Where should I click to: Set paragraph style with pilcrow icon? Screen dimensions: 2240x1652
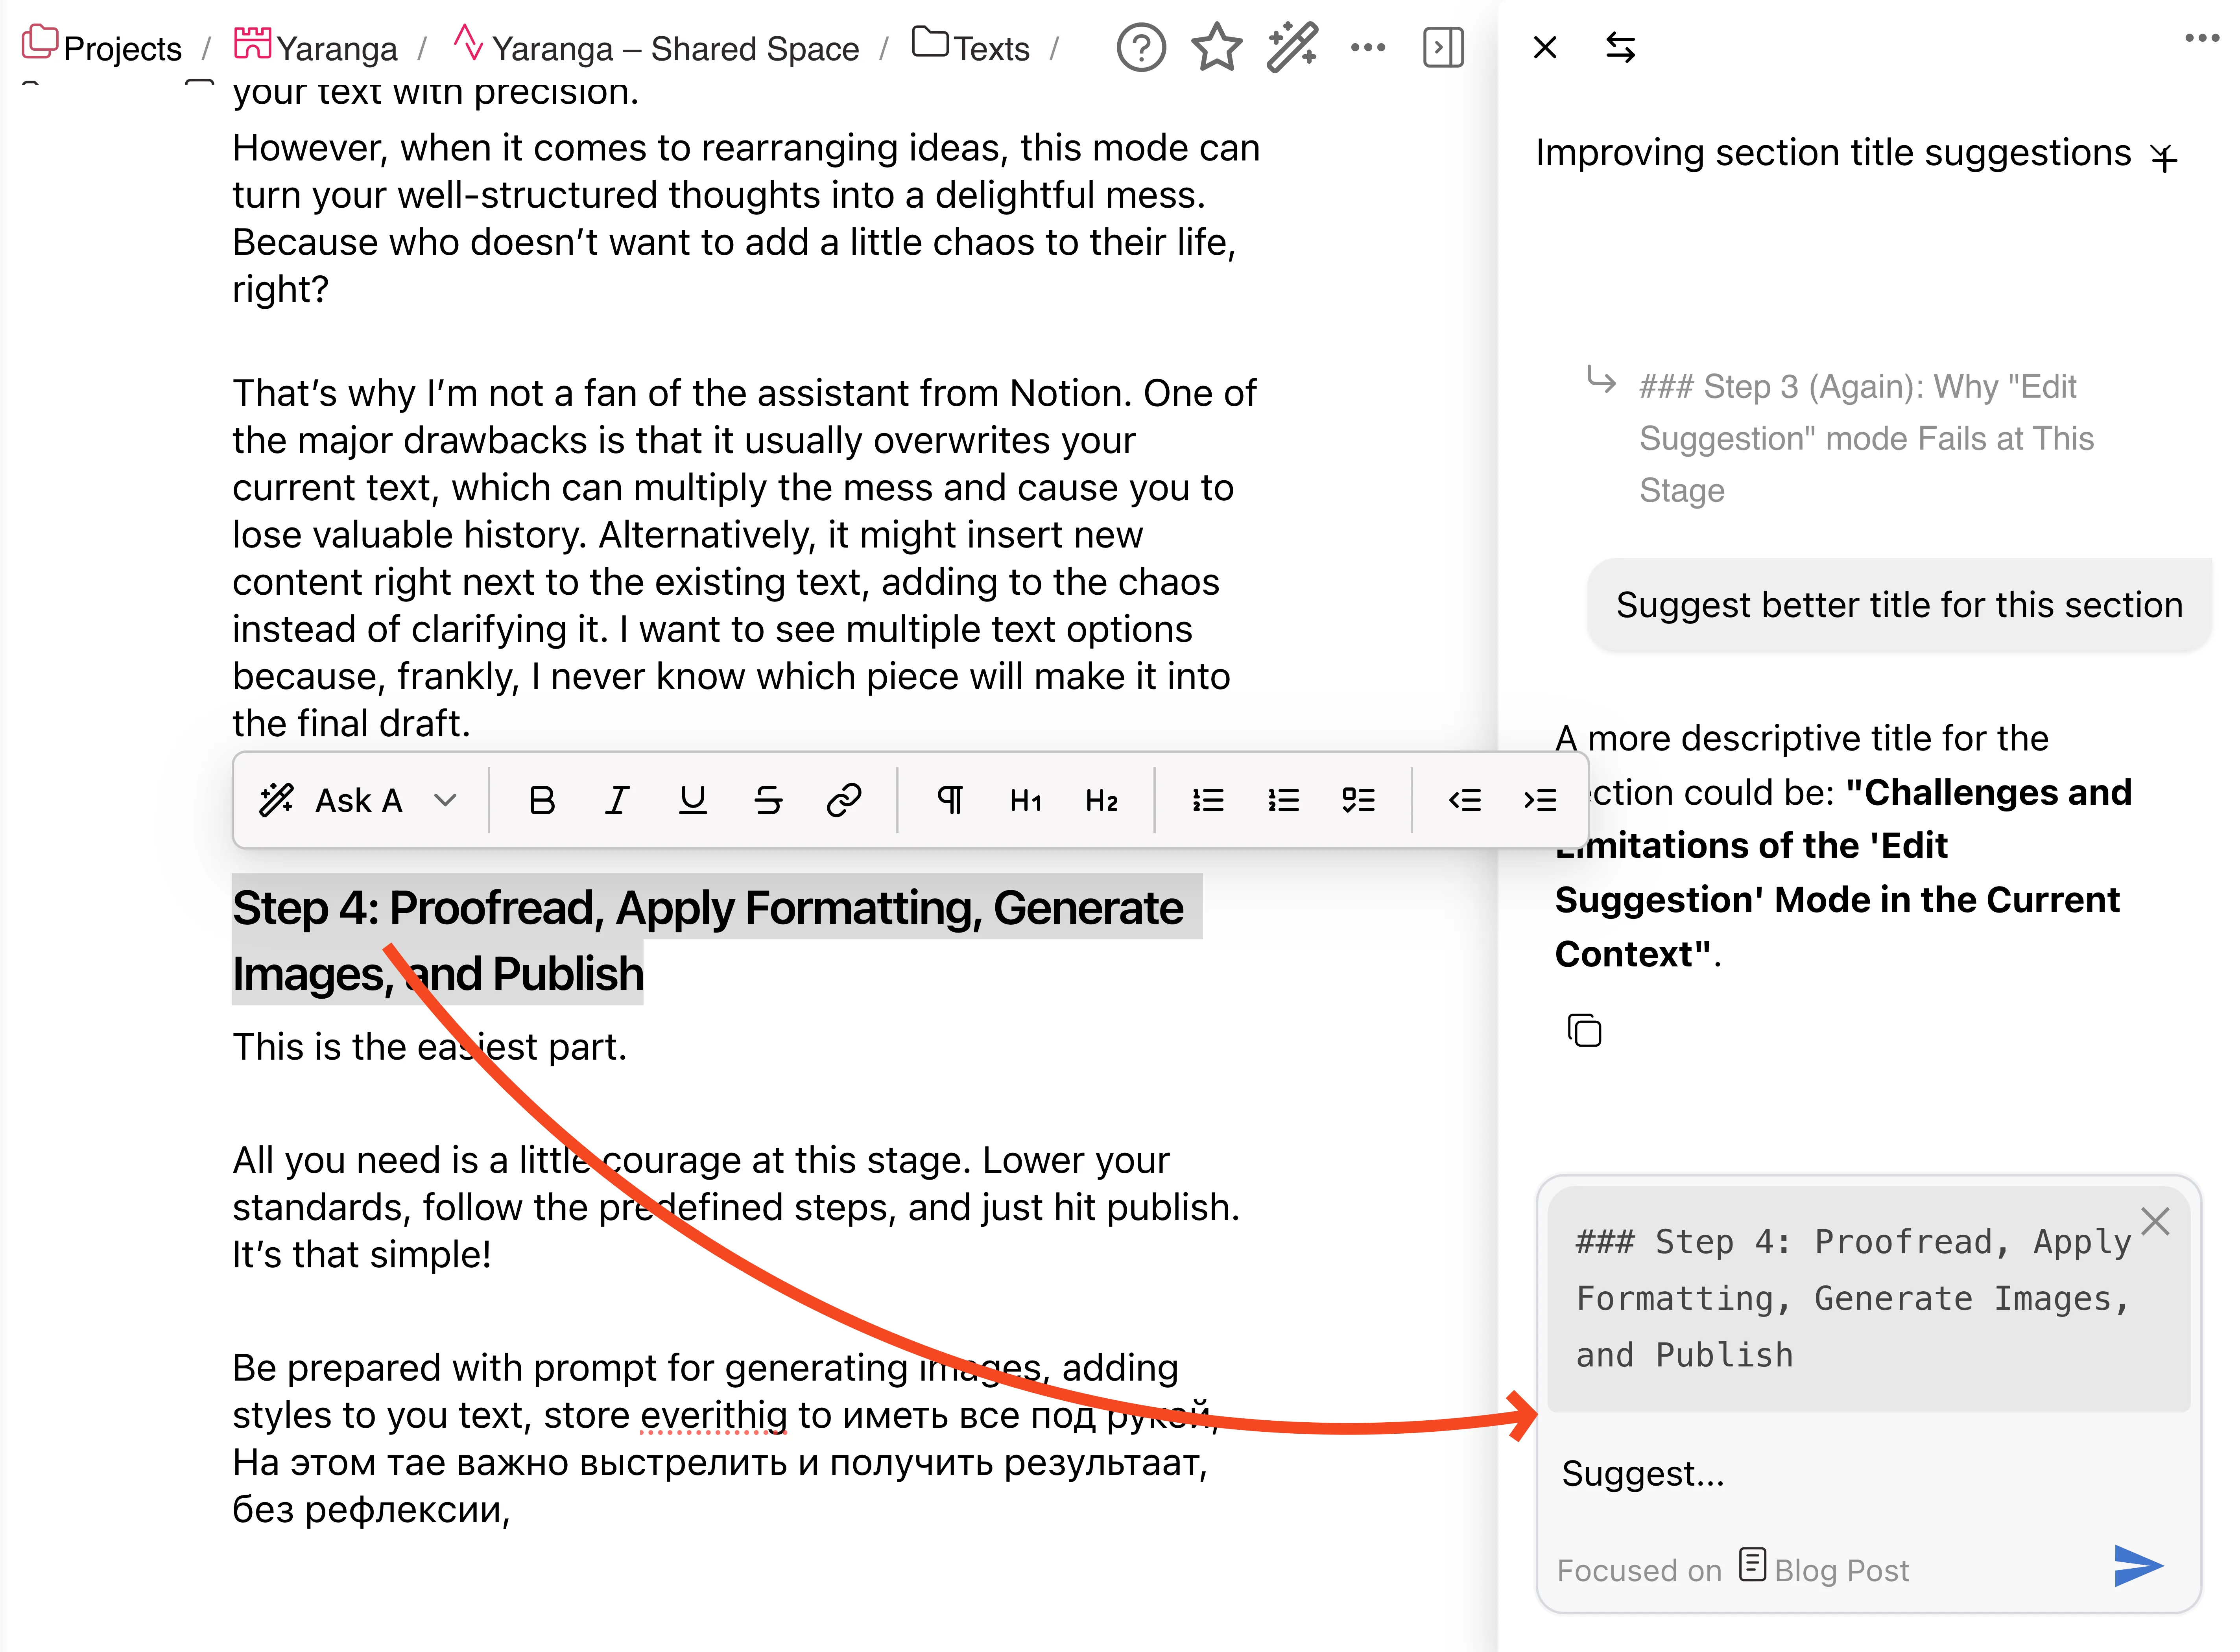[x=950, y=800]
